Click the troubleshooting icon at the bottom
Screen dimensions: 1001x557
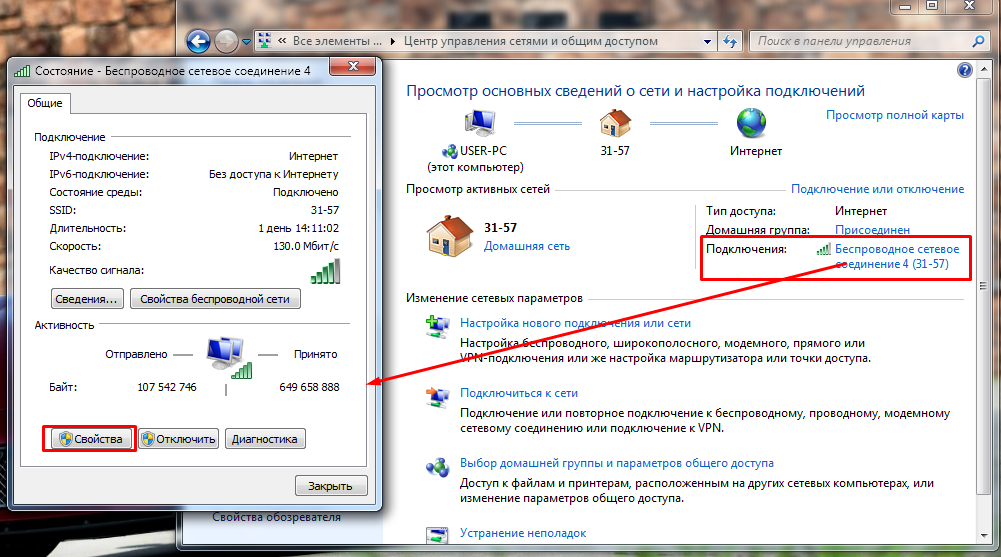pyautogui.click(x=438, y=535)
